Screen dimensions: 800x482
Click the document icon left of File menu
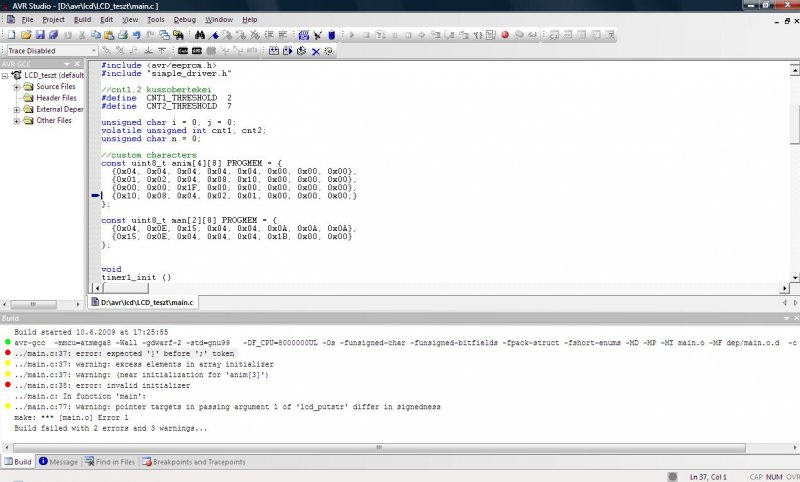(x=11, y=19)
